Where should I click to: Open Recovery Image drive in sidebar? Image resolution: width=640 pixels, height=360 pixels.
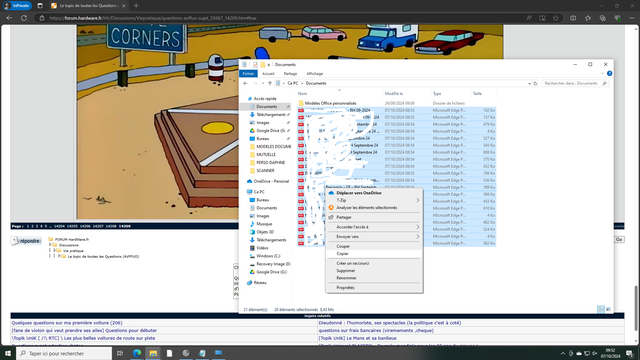coord(273,264)
